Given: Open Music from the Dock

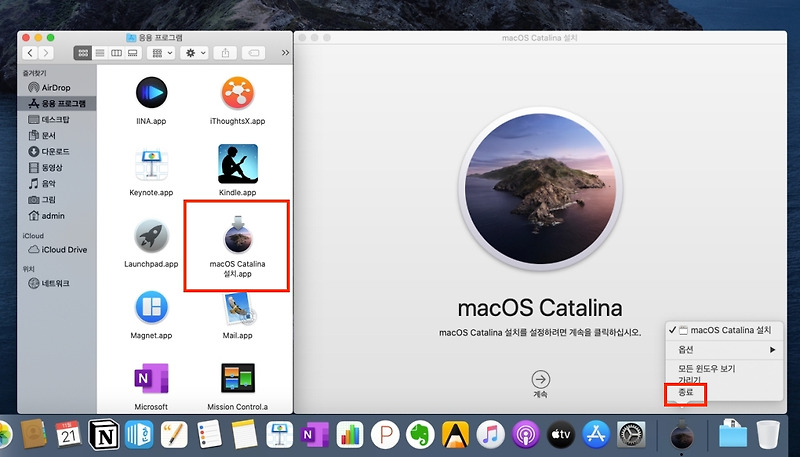Looking at the screenshot, I should 490,435.
